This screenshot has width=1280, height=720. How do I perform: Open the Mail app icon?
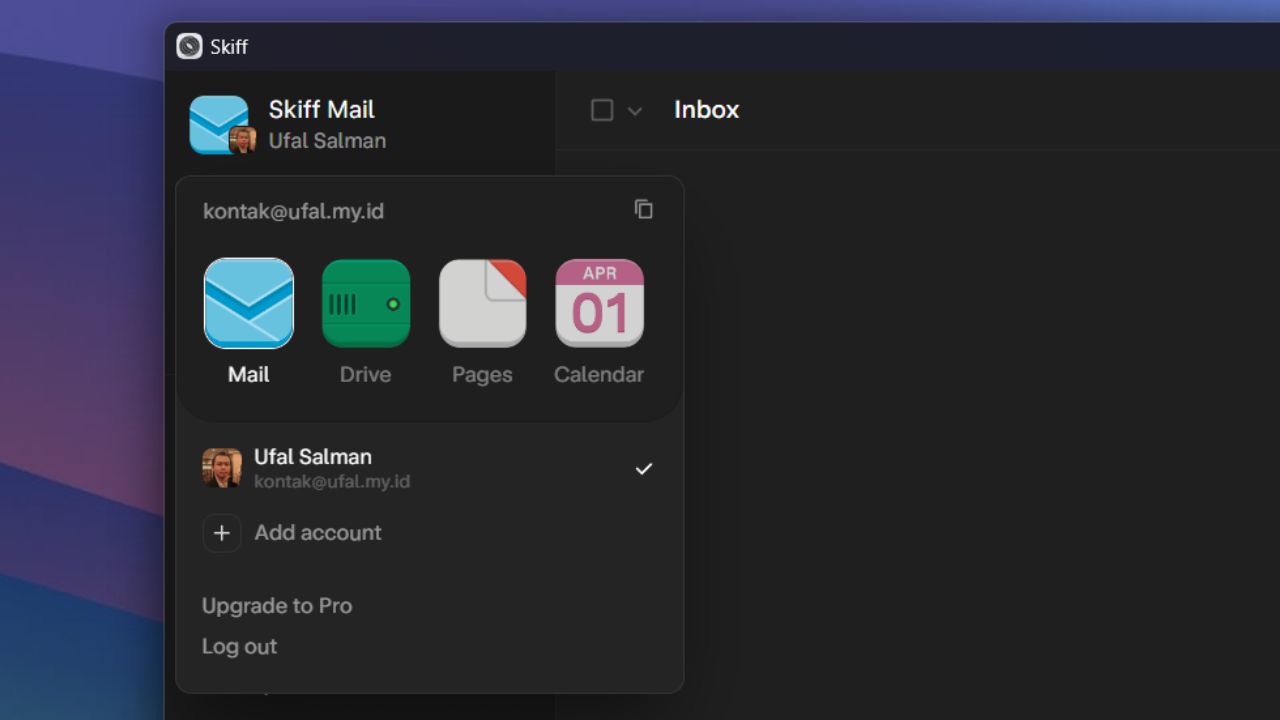tap(249, 303)
